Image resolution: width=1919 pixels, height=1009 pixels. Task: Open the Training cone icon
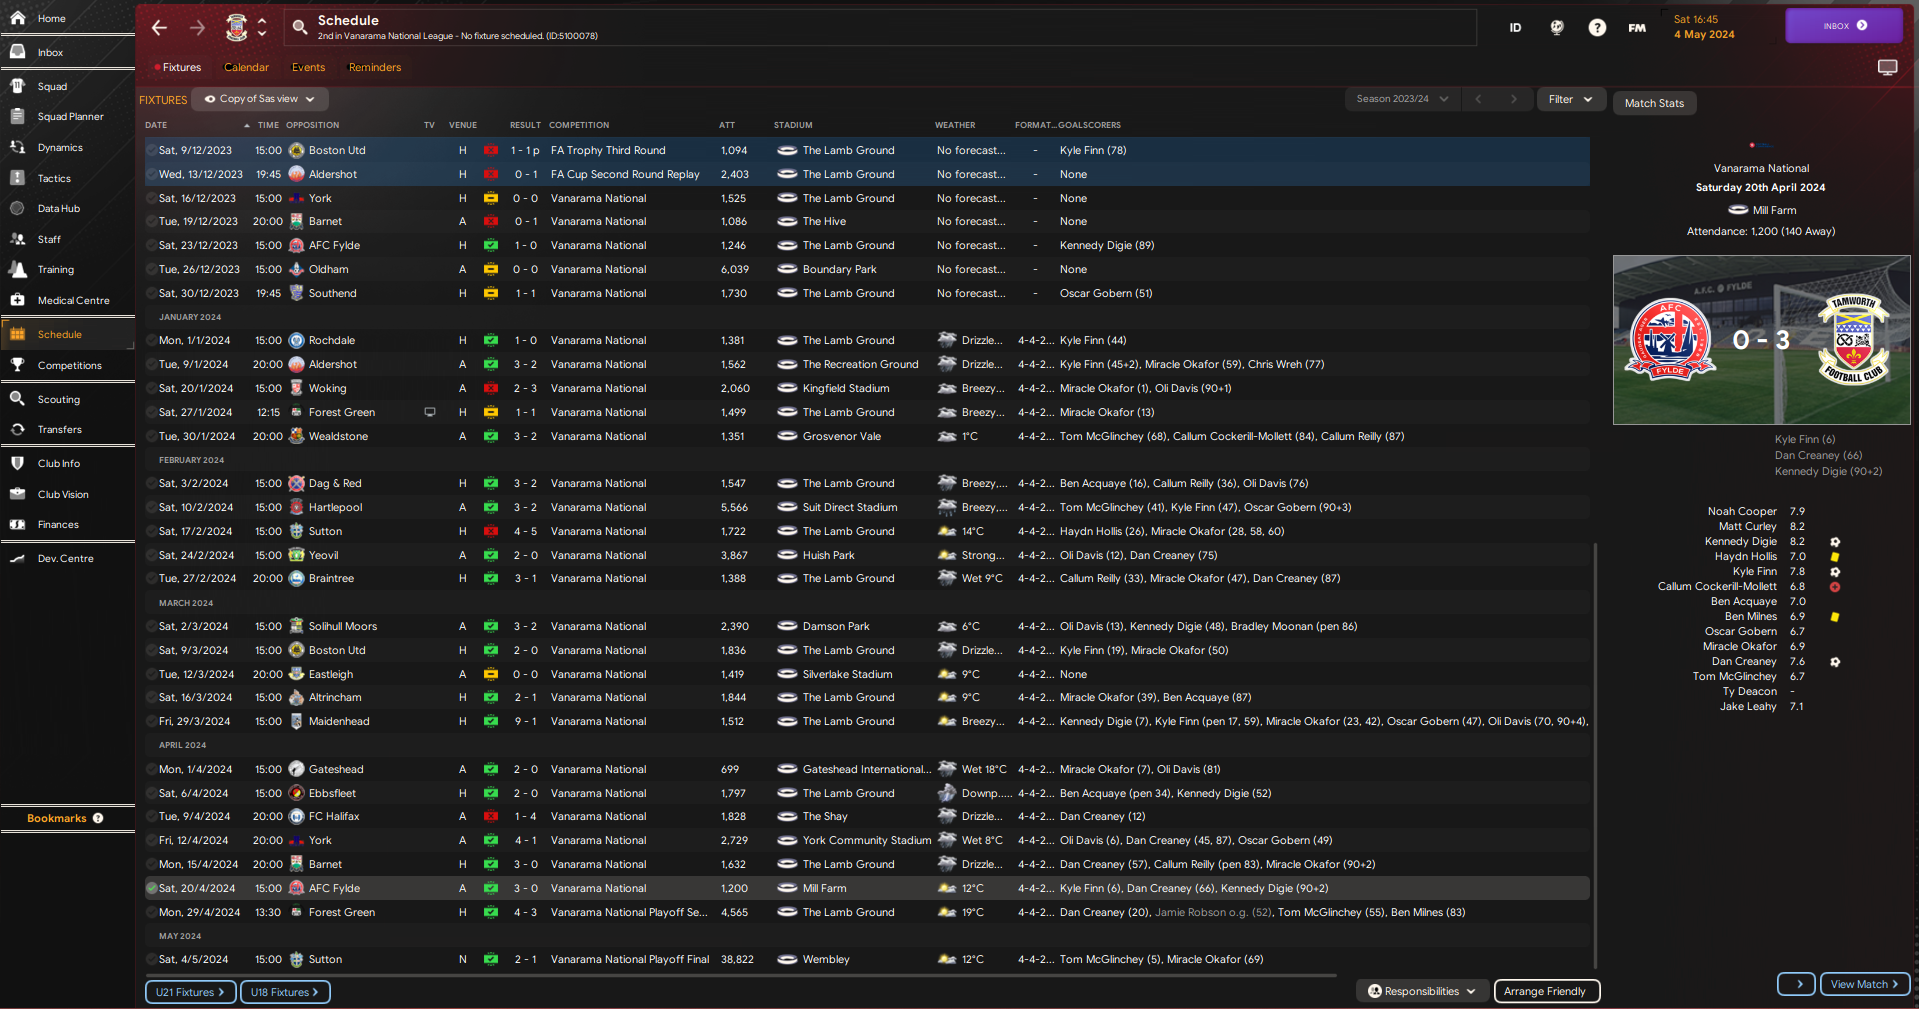pyautogui.click(x=17, y=269)
